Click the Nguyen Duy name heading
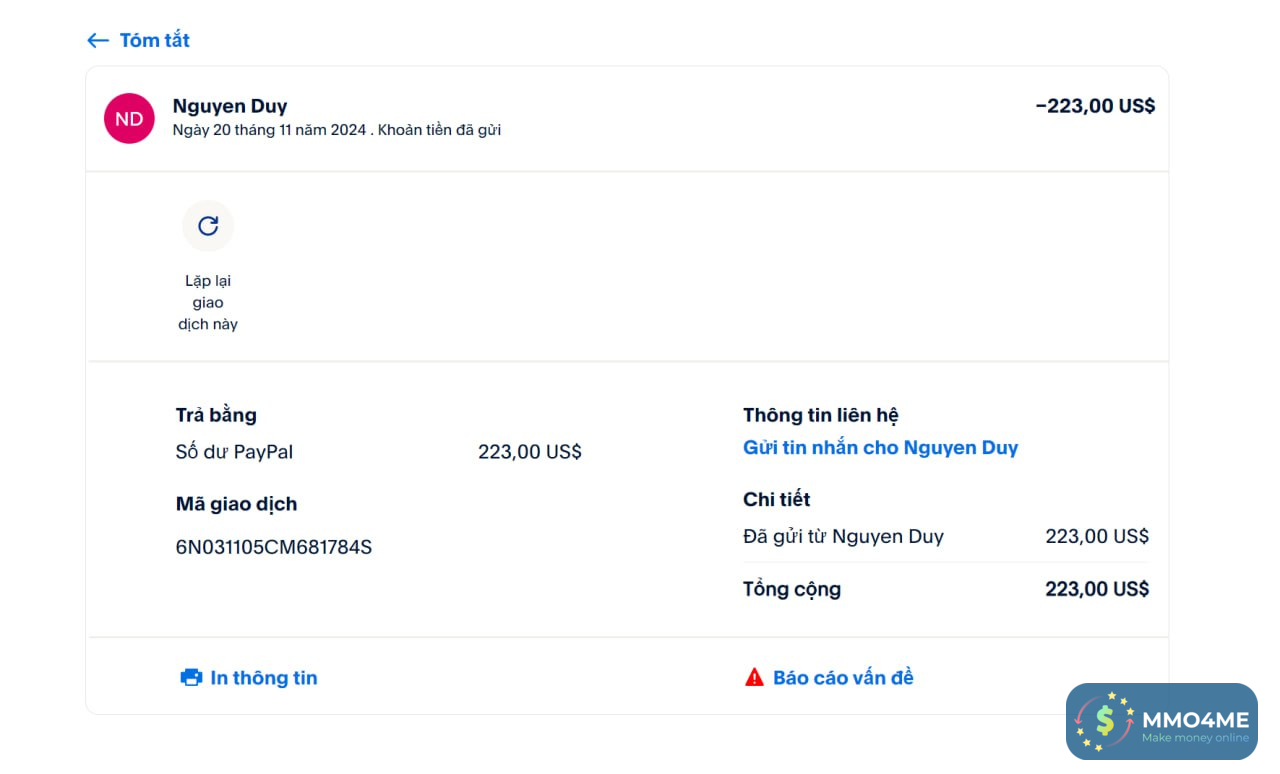This screenshot has height=774, width=1280. click(x=230, y=106)
